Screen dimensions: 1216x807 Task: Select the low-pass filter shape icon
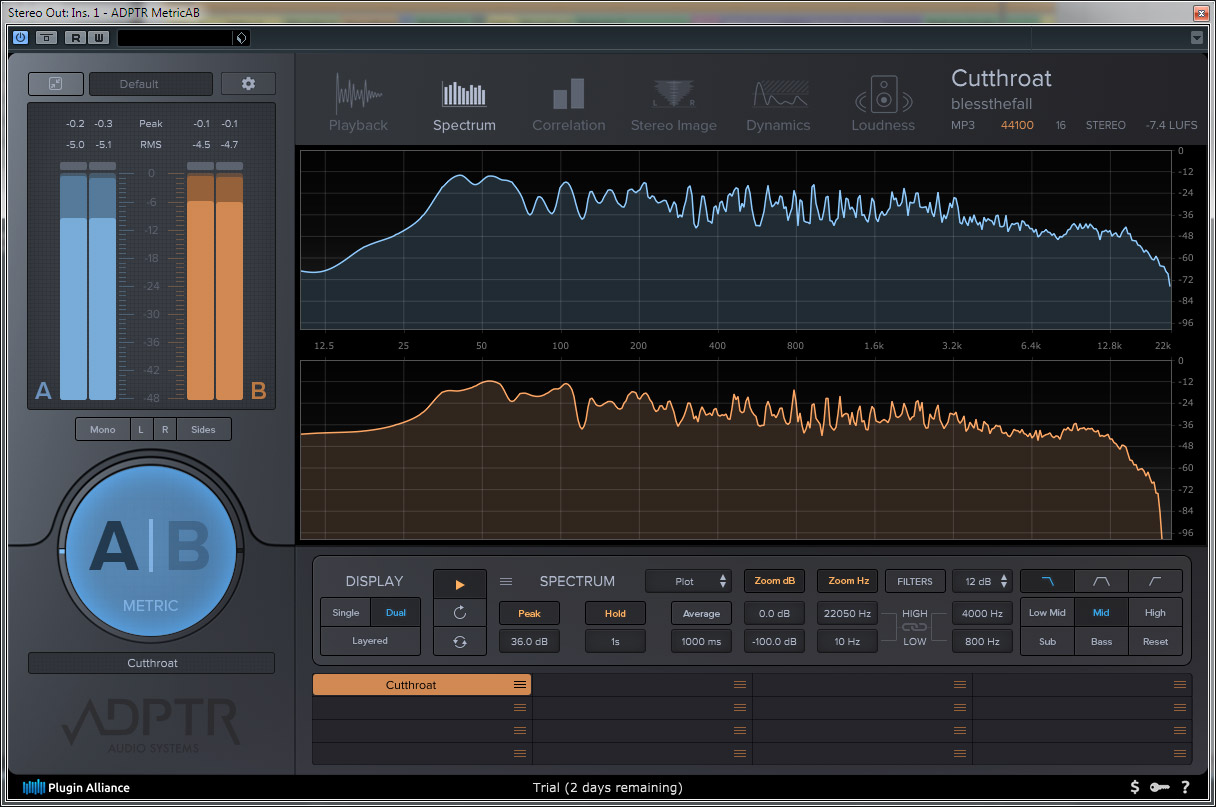(1047, 581)
